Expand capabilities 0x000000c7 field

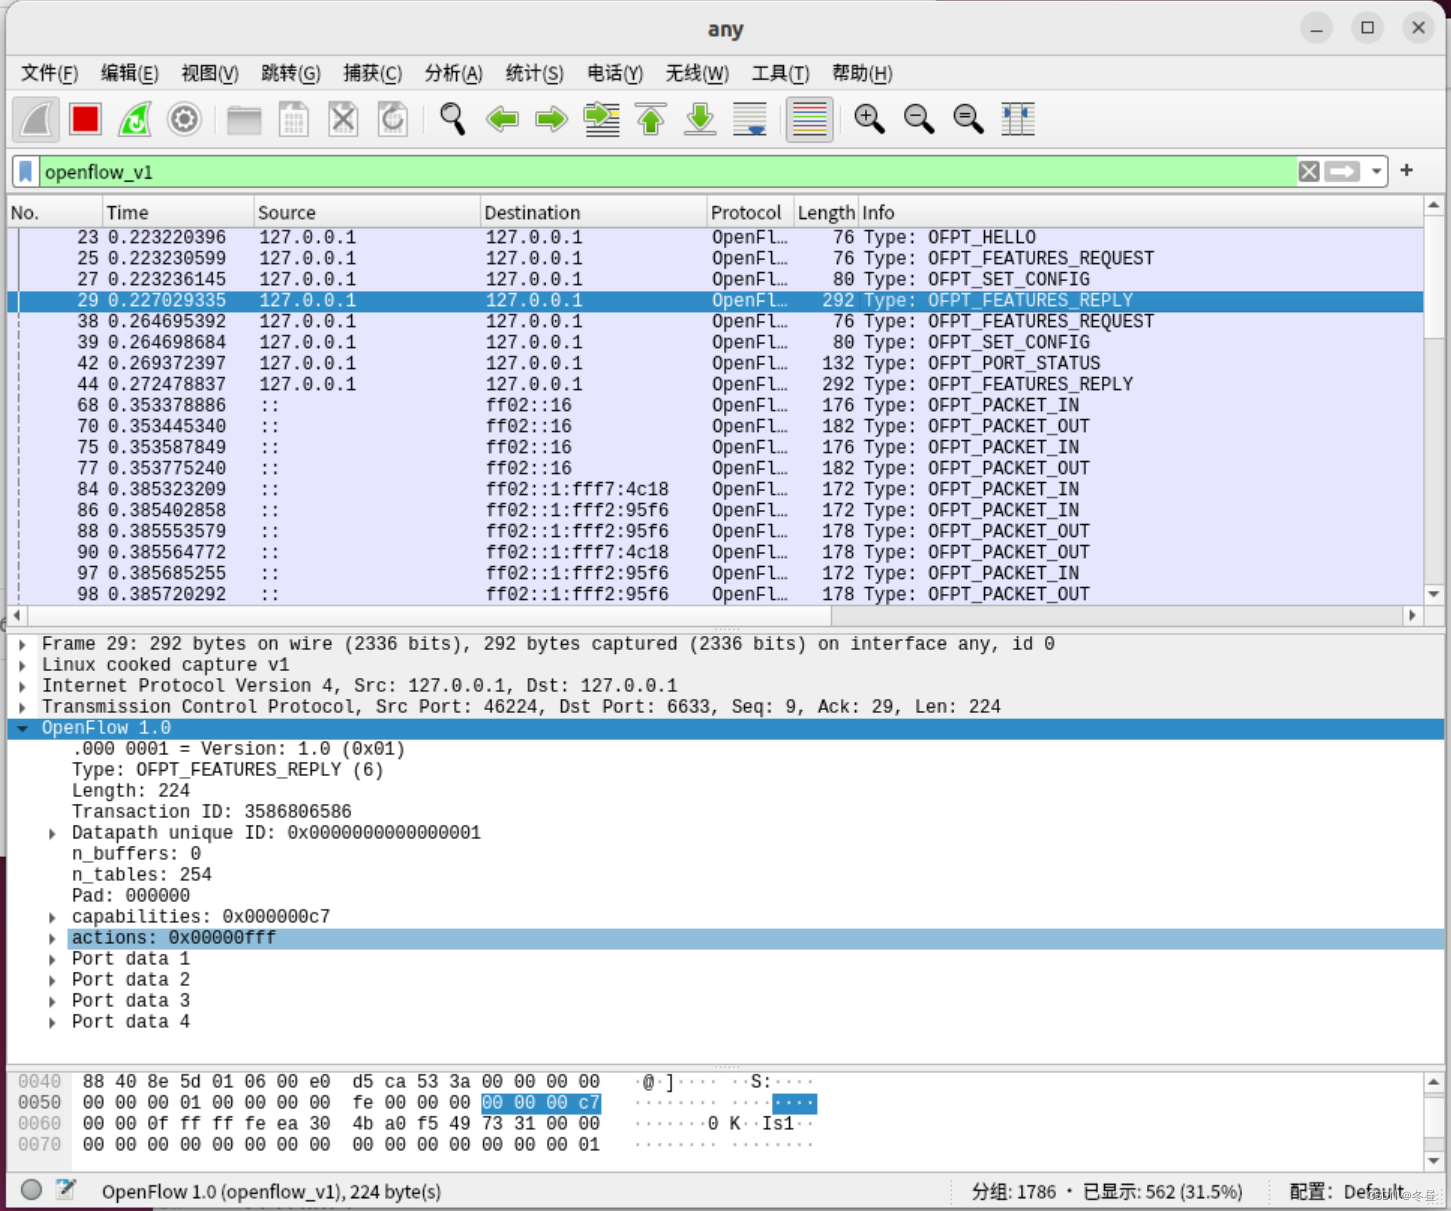click(52, 918)
